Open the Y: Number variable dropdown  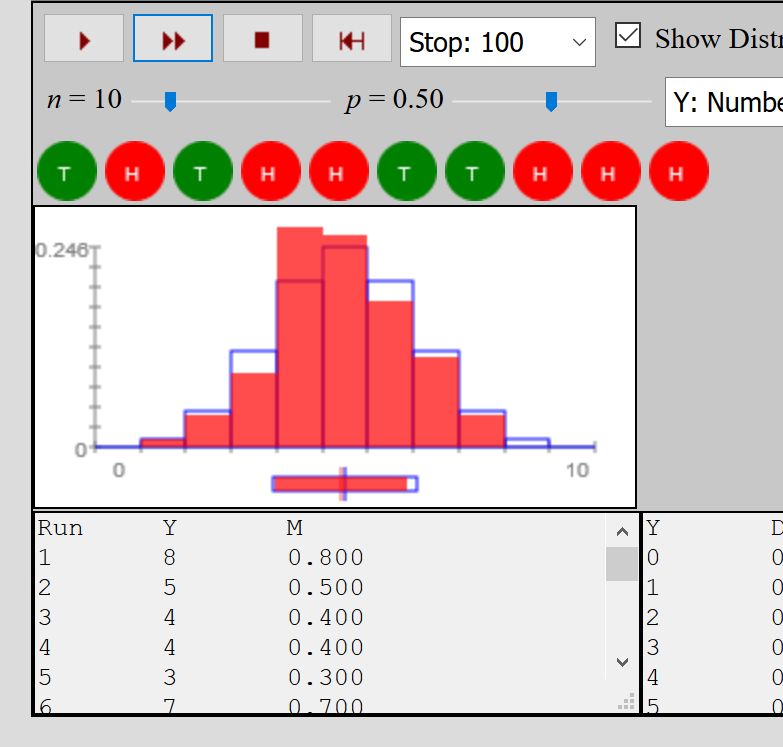724,102
